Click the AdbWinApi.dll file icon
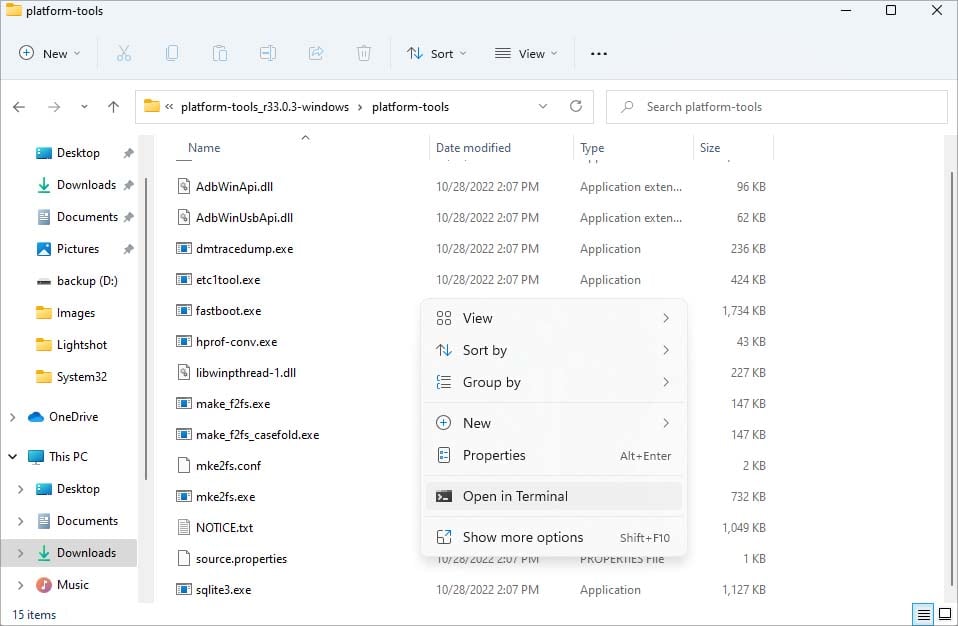Image resolution: width=958 pixels, height=626 pixels. (x=183, y=186)
